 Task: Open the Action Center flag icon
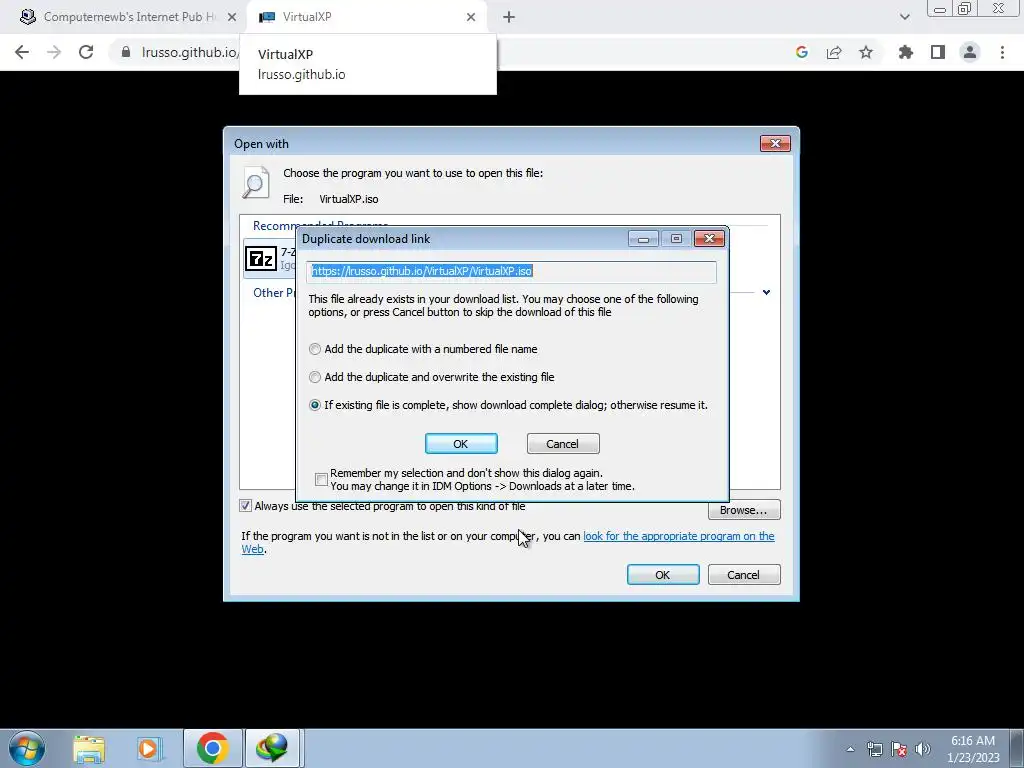899,749
